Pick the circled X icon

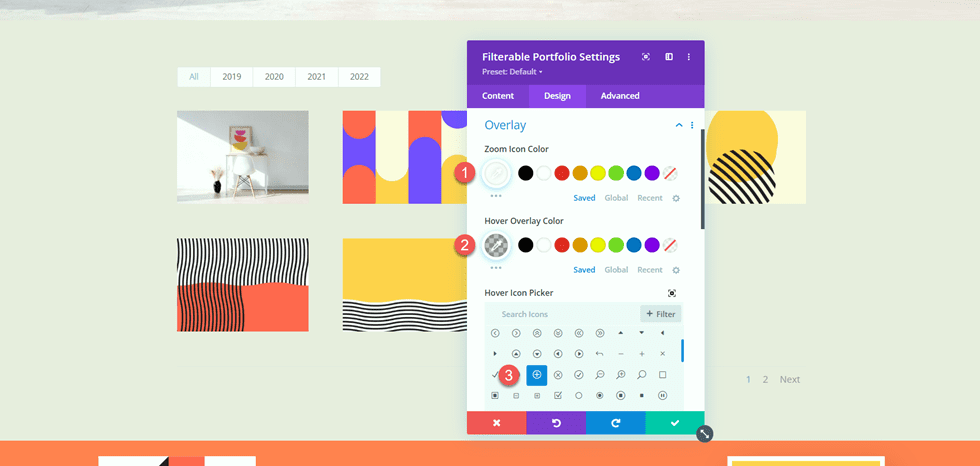558,375
